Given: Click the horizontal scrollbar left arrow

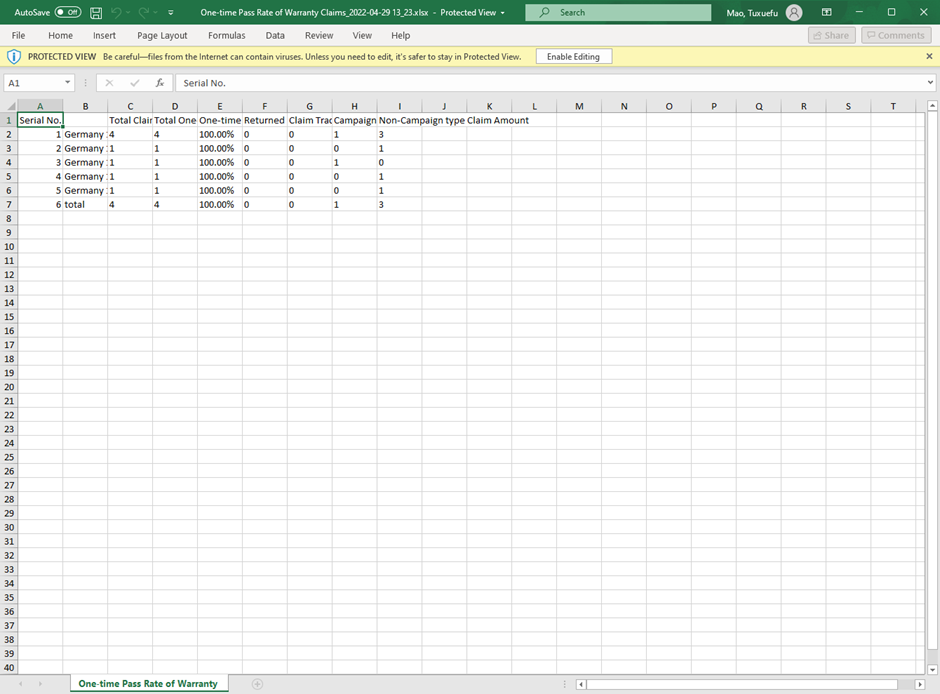Looking at the screenshot, I should 580,684.
